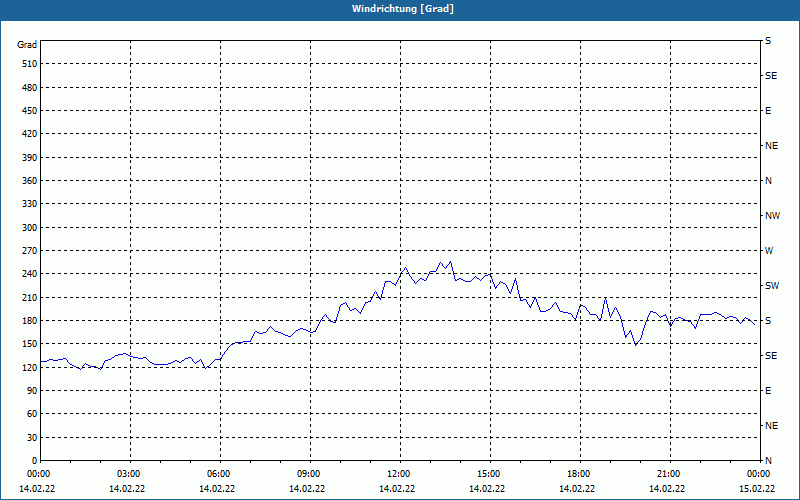
Task: Select the 90 y-axis value
Action: tap(32, 391)
